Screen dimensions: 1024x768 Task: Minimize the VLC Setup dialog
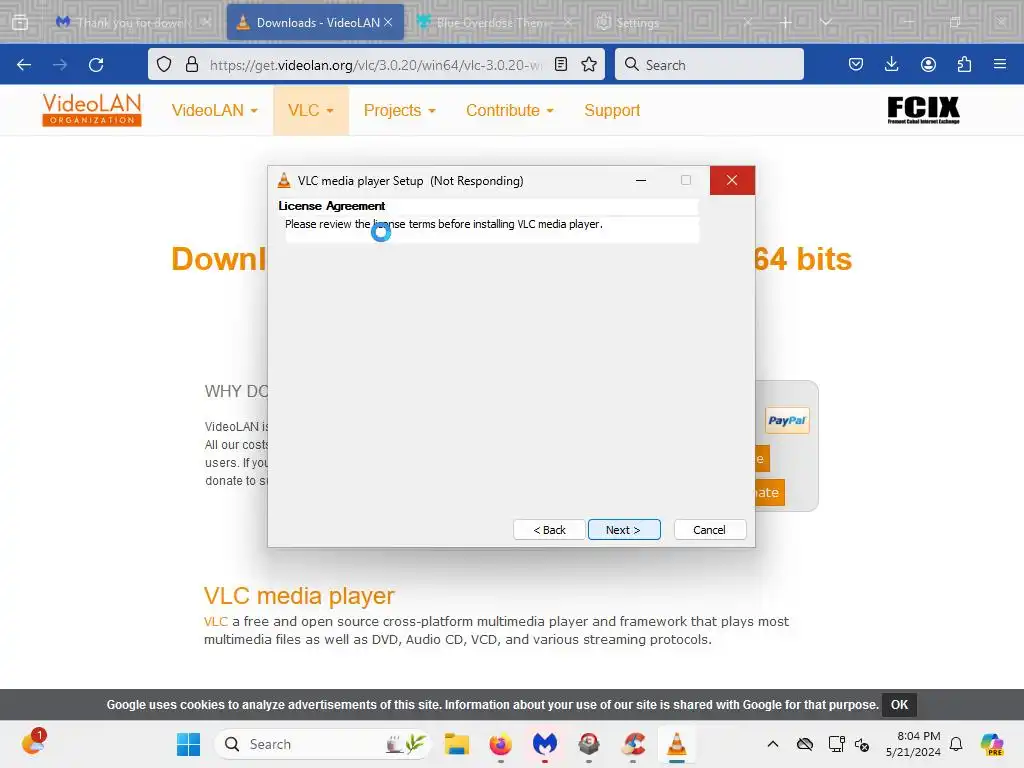click(x=641, y=180)
